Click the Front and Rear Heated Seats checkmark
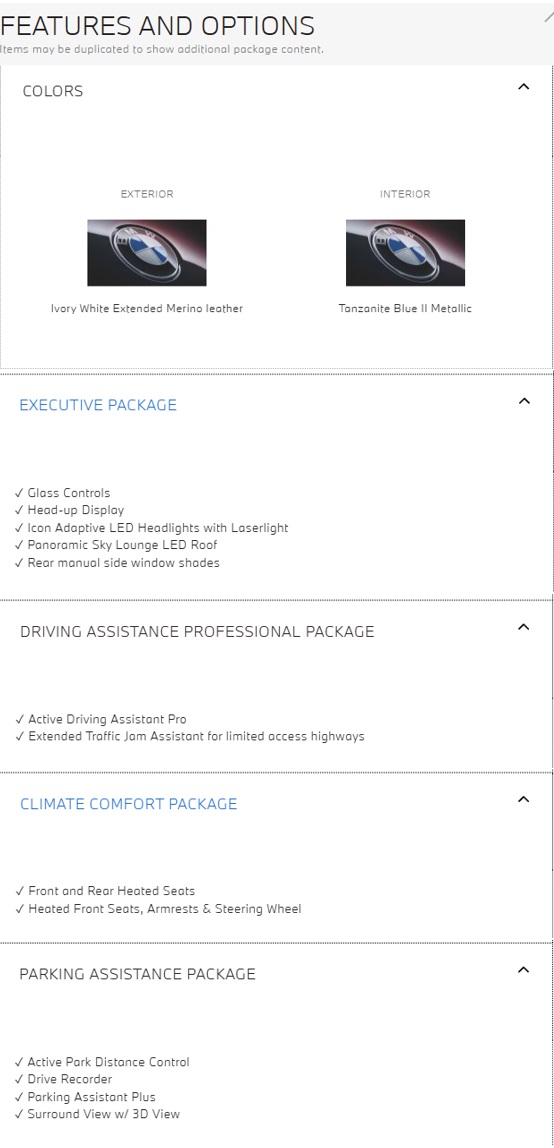The height and width of the screenshot is (1148, 554). (x=20, y=891)
